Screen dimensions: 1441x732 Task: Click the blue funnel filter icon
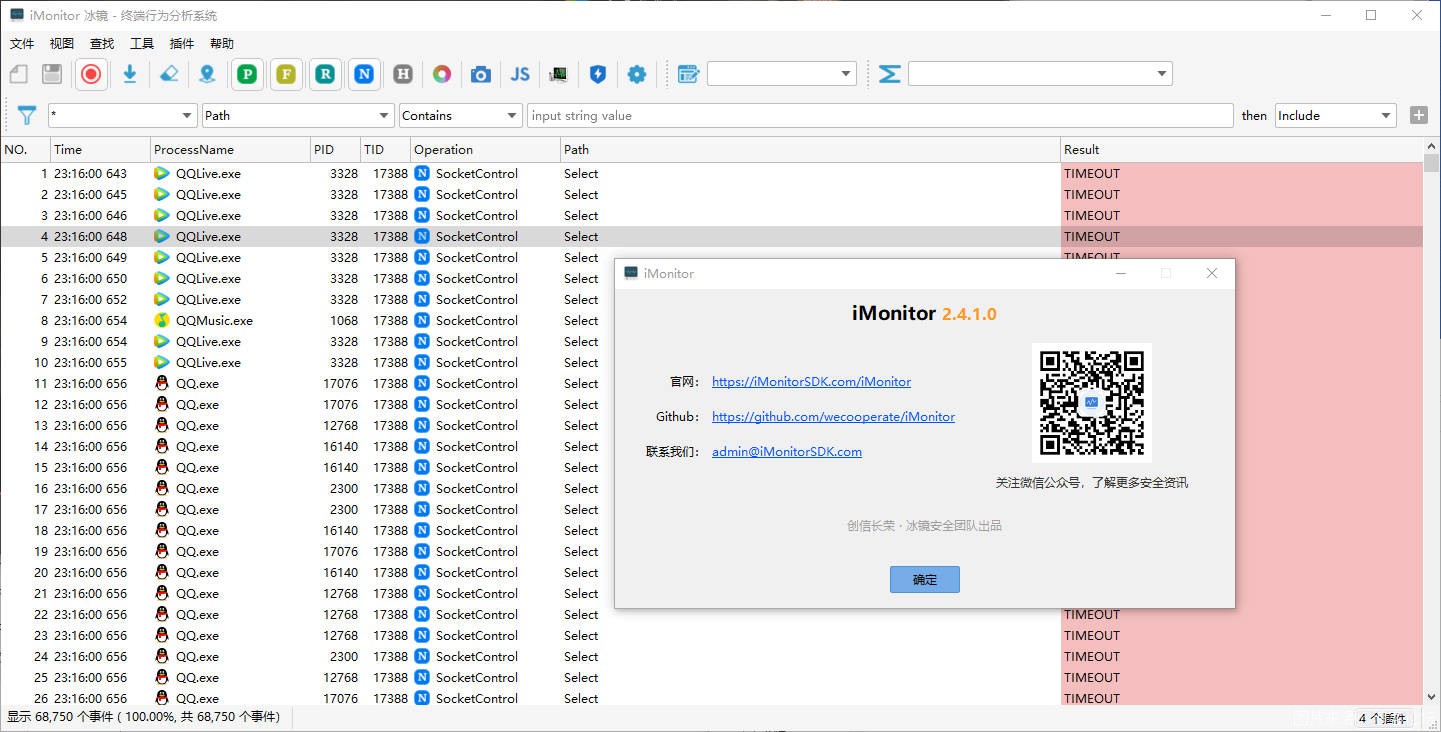(27, 116)
